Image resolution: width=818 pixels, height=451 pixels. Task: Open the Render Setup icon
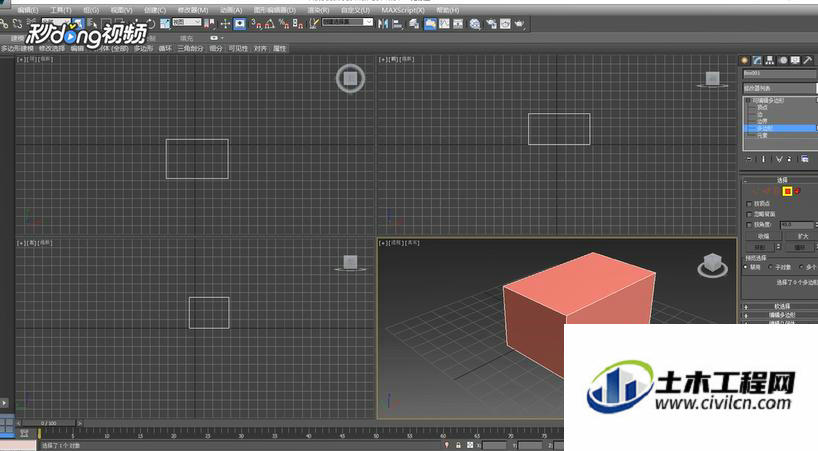[x=491, y=23]
